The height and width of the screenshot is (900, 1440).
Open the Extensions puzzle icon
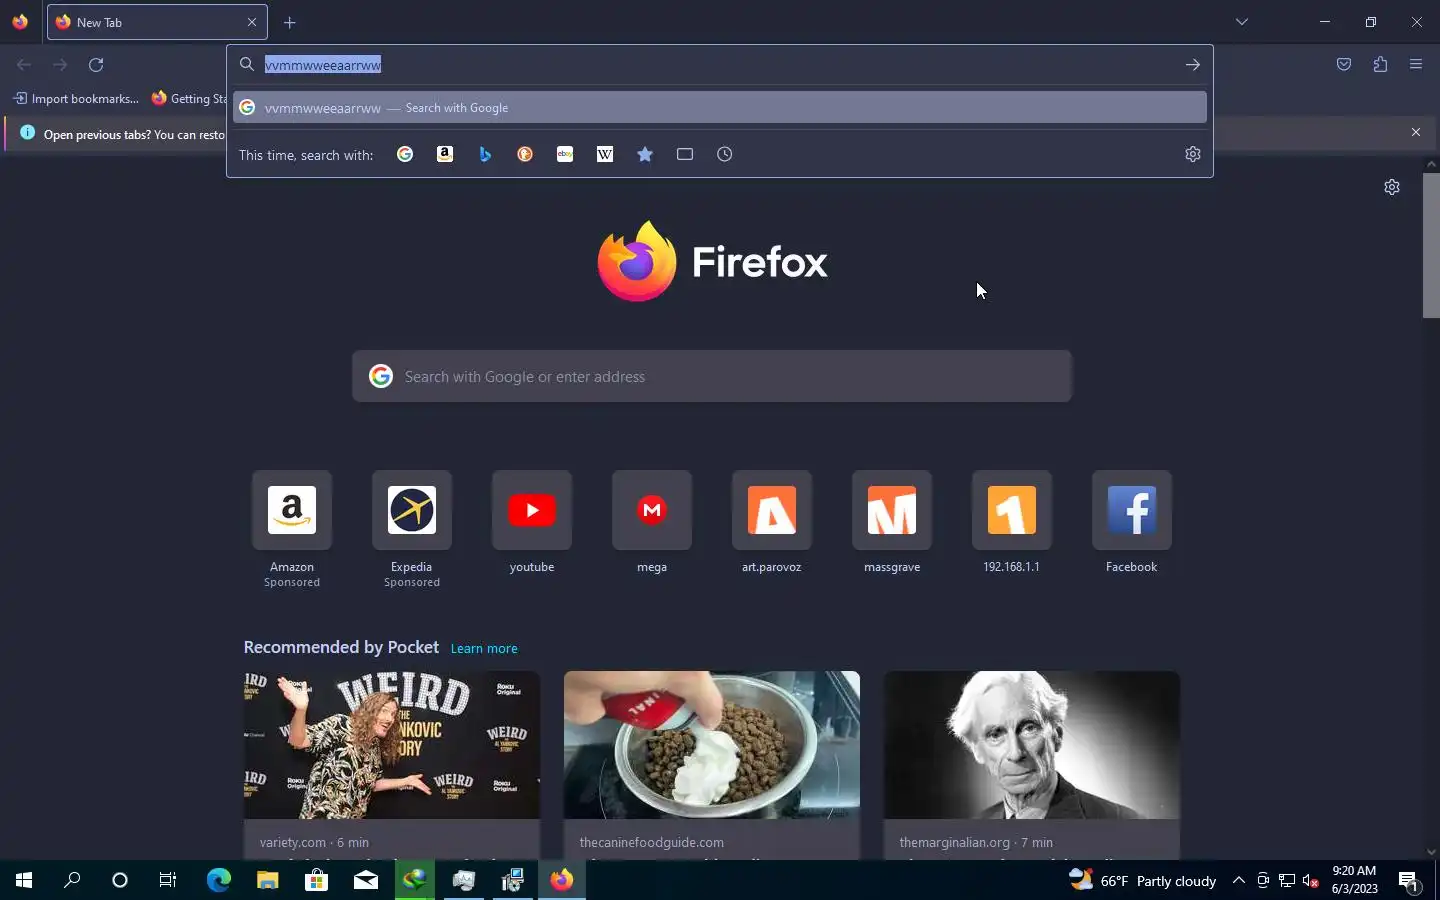click(1380, 65)
